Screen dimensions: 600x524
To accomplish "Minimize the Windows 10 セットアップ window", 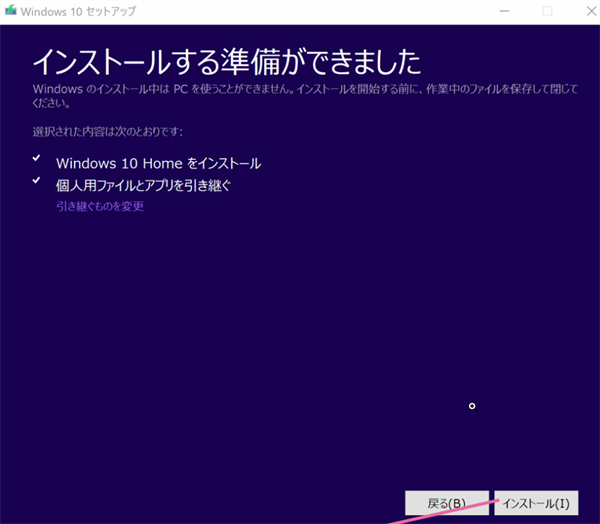I will tap(504, 11).
